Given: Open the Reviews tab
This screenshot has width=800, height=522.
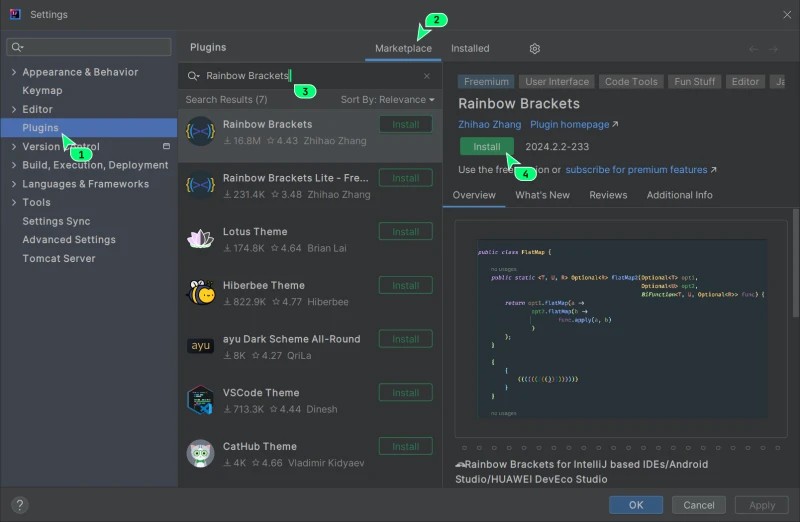Looking at the screenshot, I should (608, 195).
